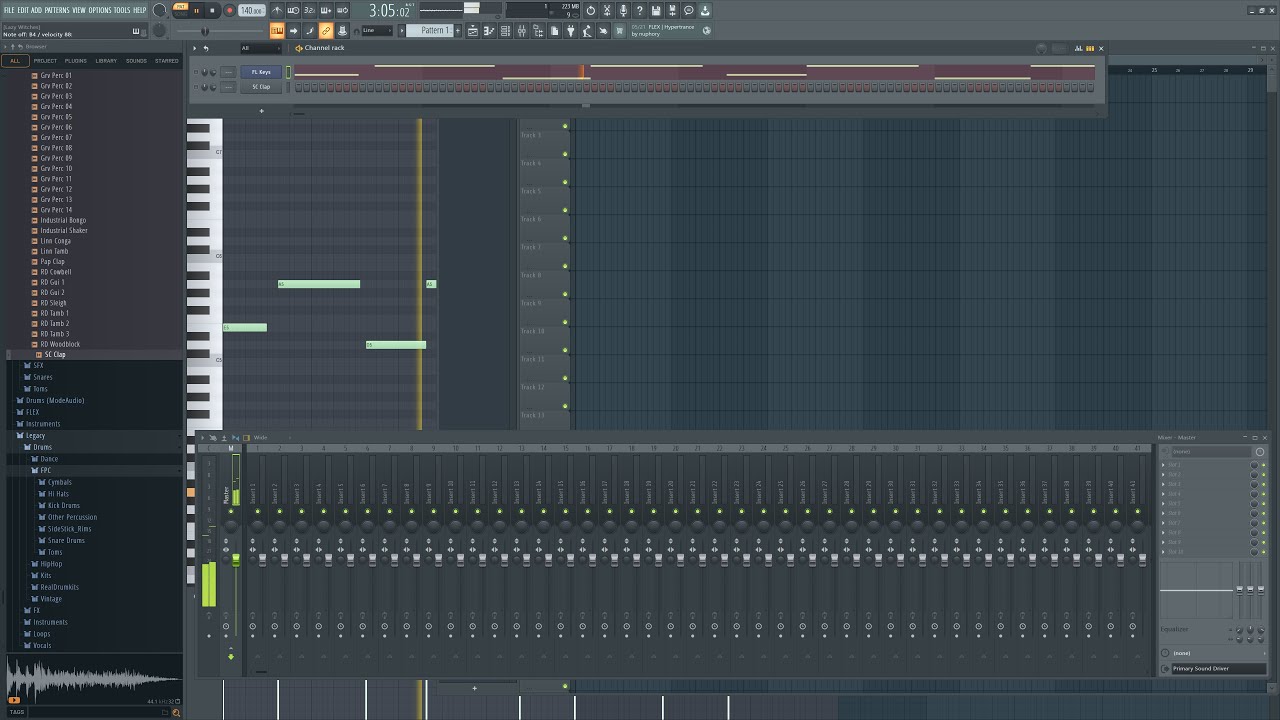Open the Channel rack view icon

tap(505, 31)
